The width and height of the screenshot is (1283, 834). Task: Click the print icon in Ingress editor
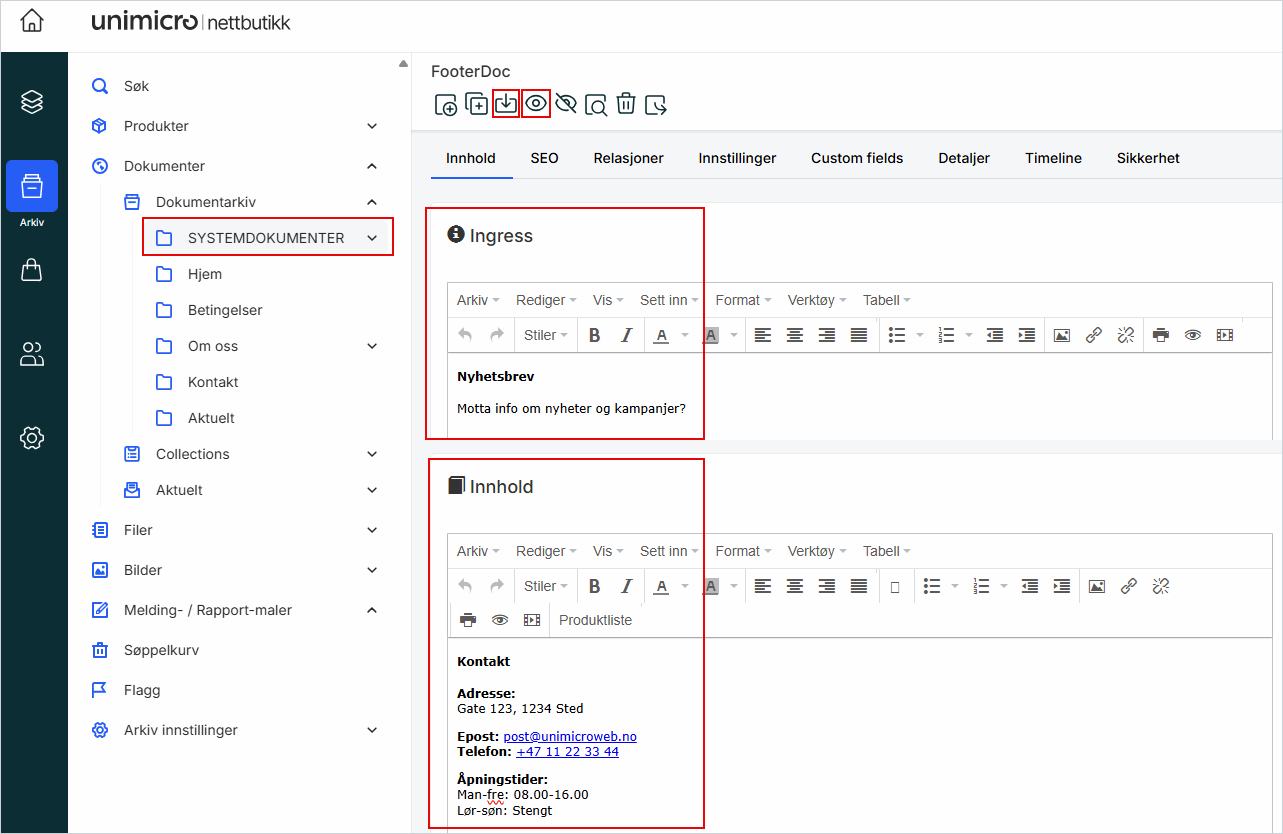1160,336
